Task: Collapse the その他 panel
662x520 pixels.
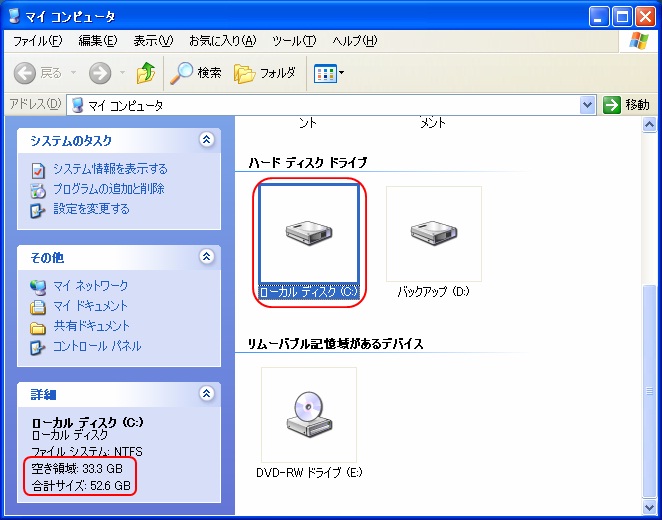Action: 207,257
